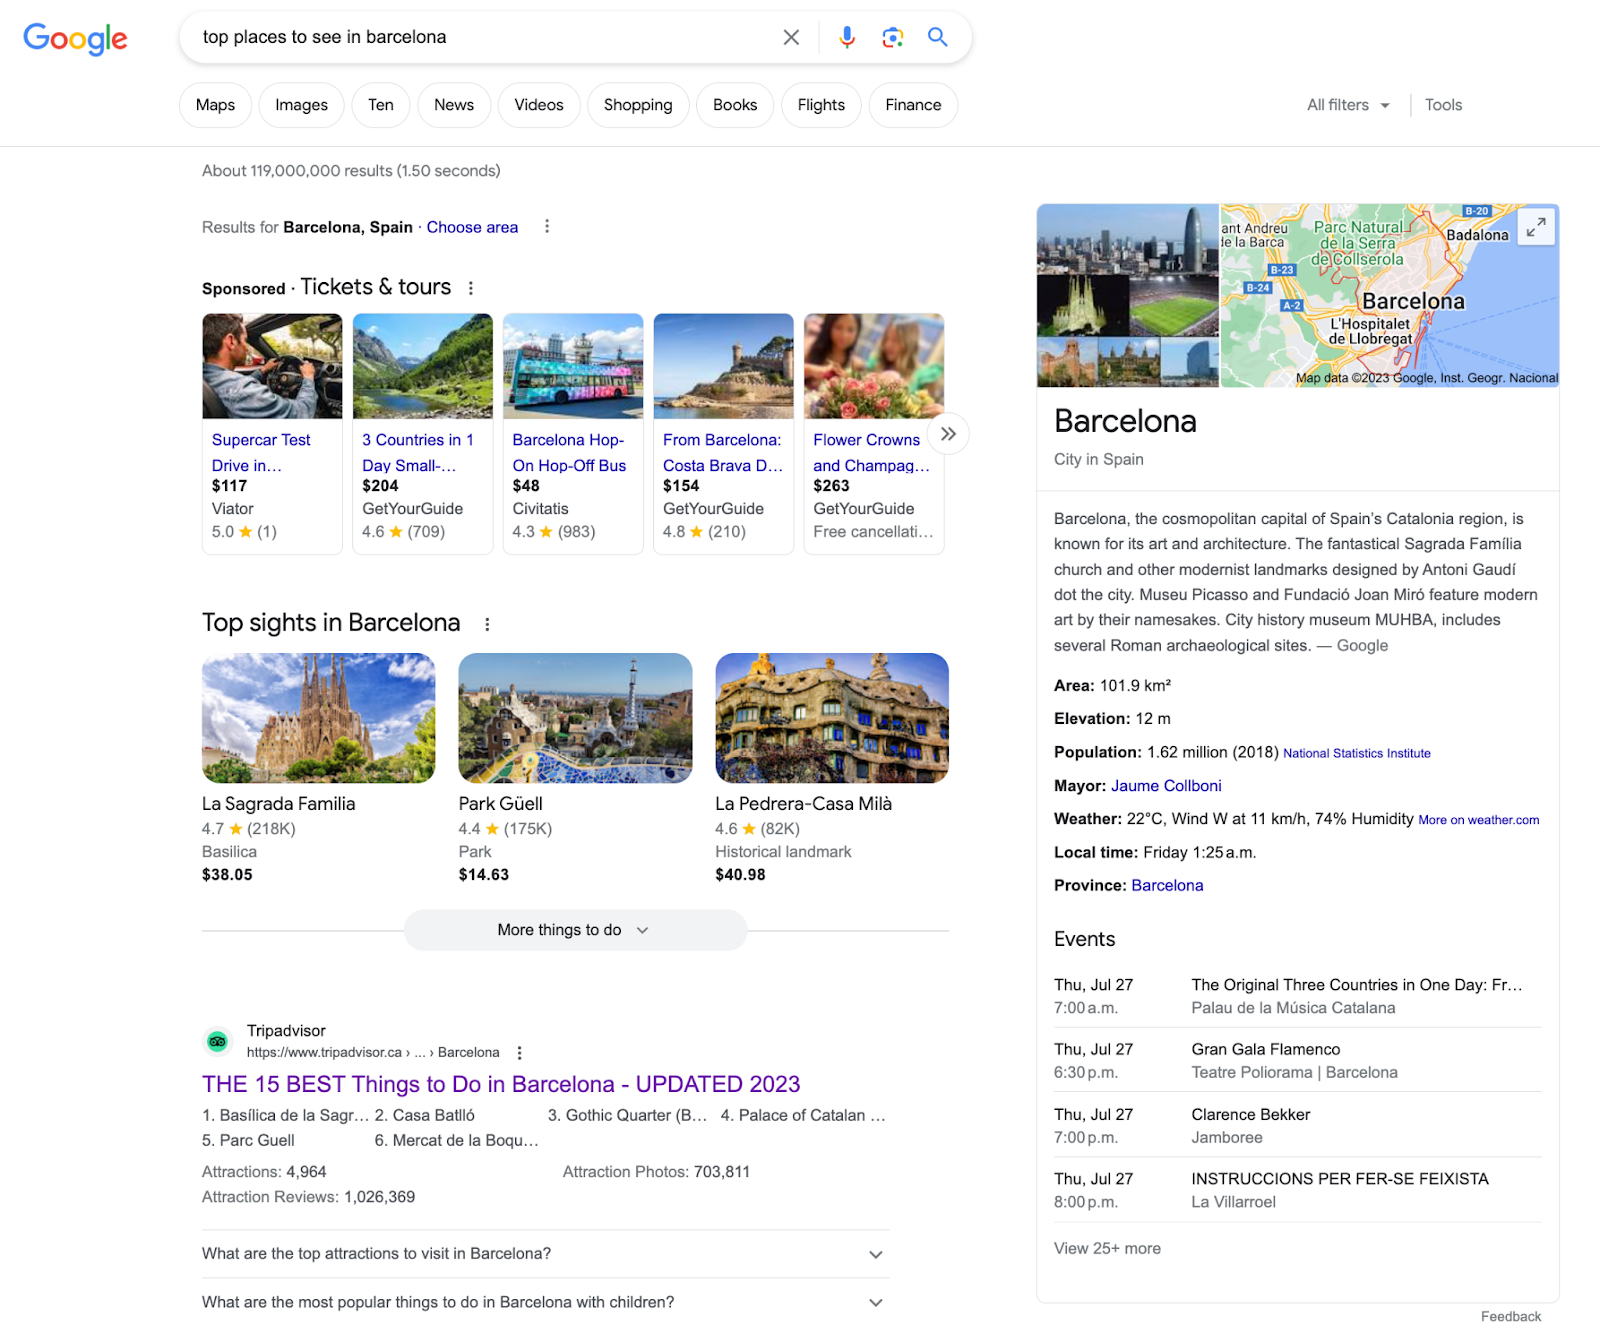Open the Flower Crowns and Champagne listing

(x=871, y=453)
